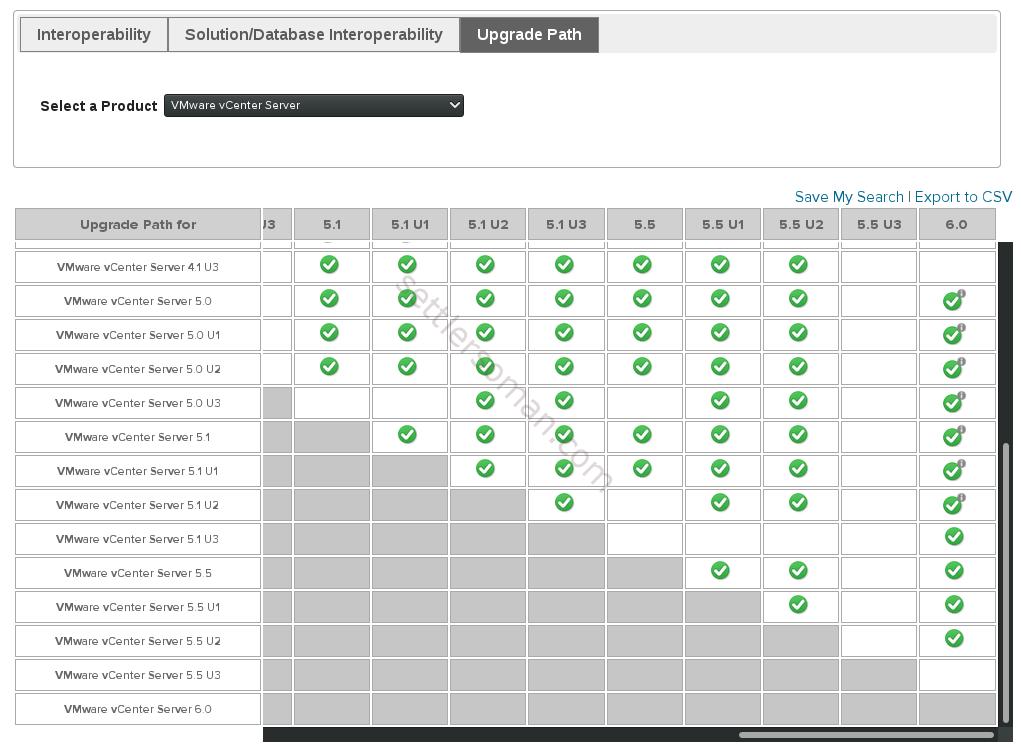Screen dimensions: 1021x752
Task: Select the Upgrade Path tab
Action: click(529, 35)
